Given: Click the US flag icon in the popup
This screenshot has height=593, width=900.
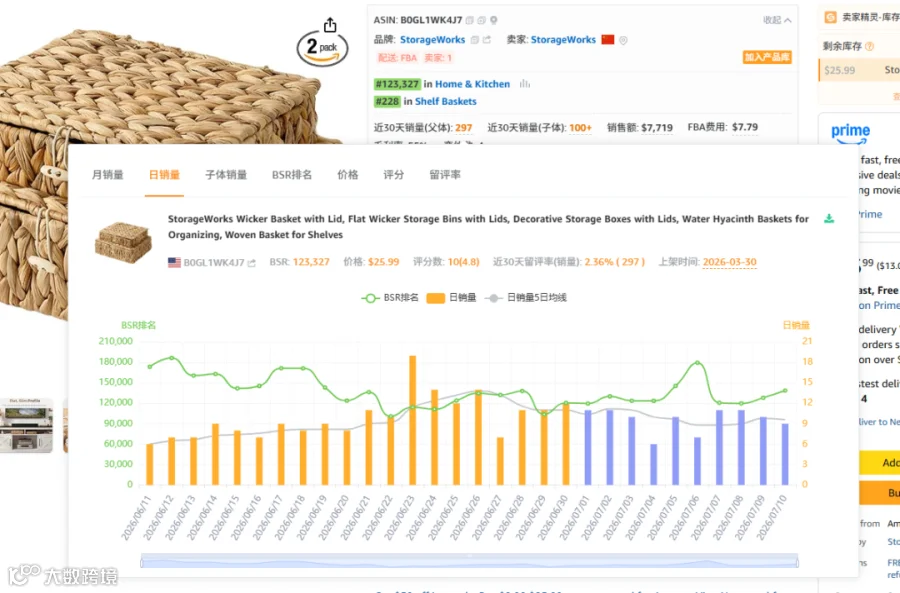Looking at the screenshot, I should click(x=174, y=262).
